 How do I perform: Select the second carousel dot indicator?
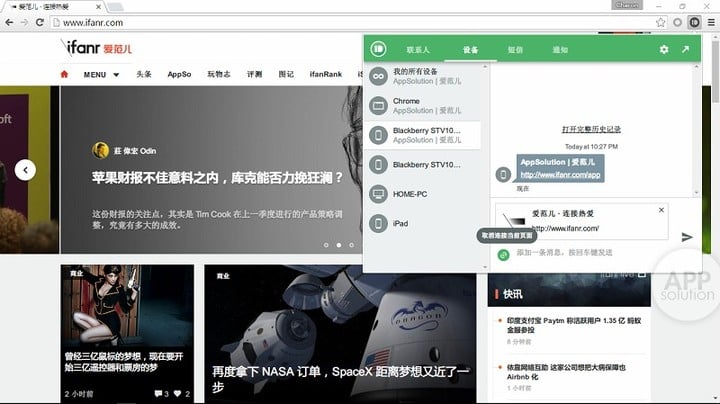339,245
